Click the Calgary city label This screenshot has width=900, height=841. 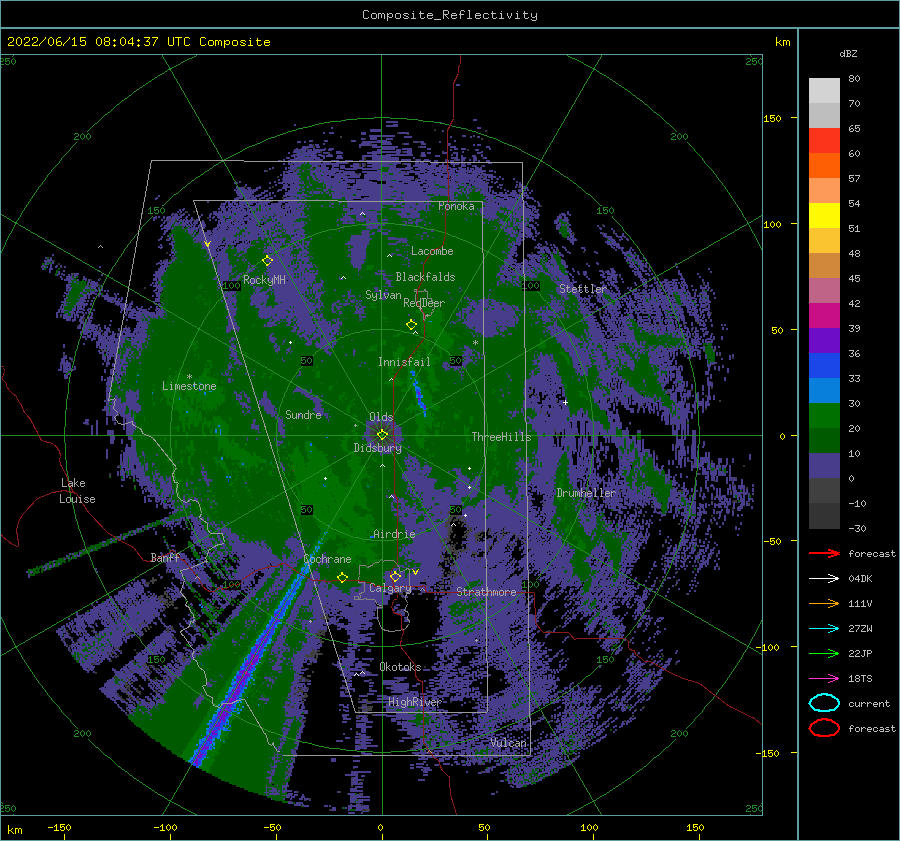(390, 588)
